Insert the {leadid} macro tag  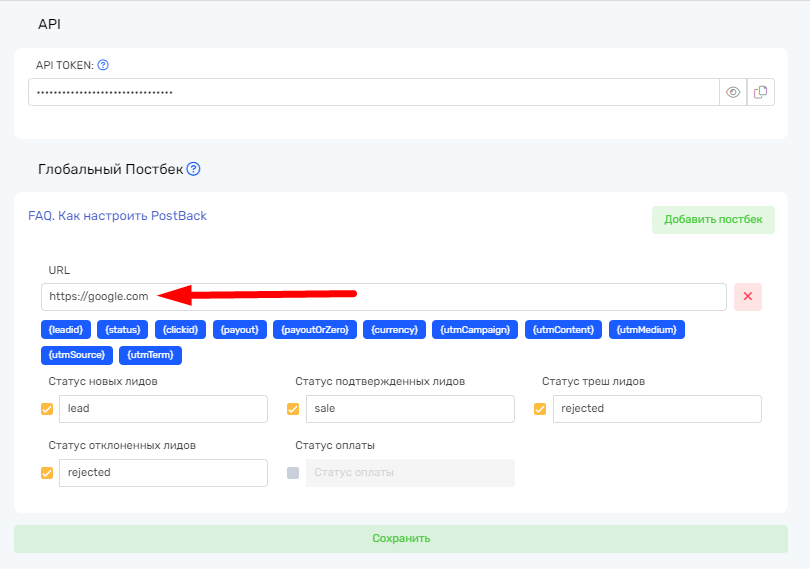pyautogui.click(x=68, y=329)
